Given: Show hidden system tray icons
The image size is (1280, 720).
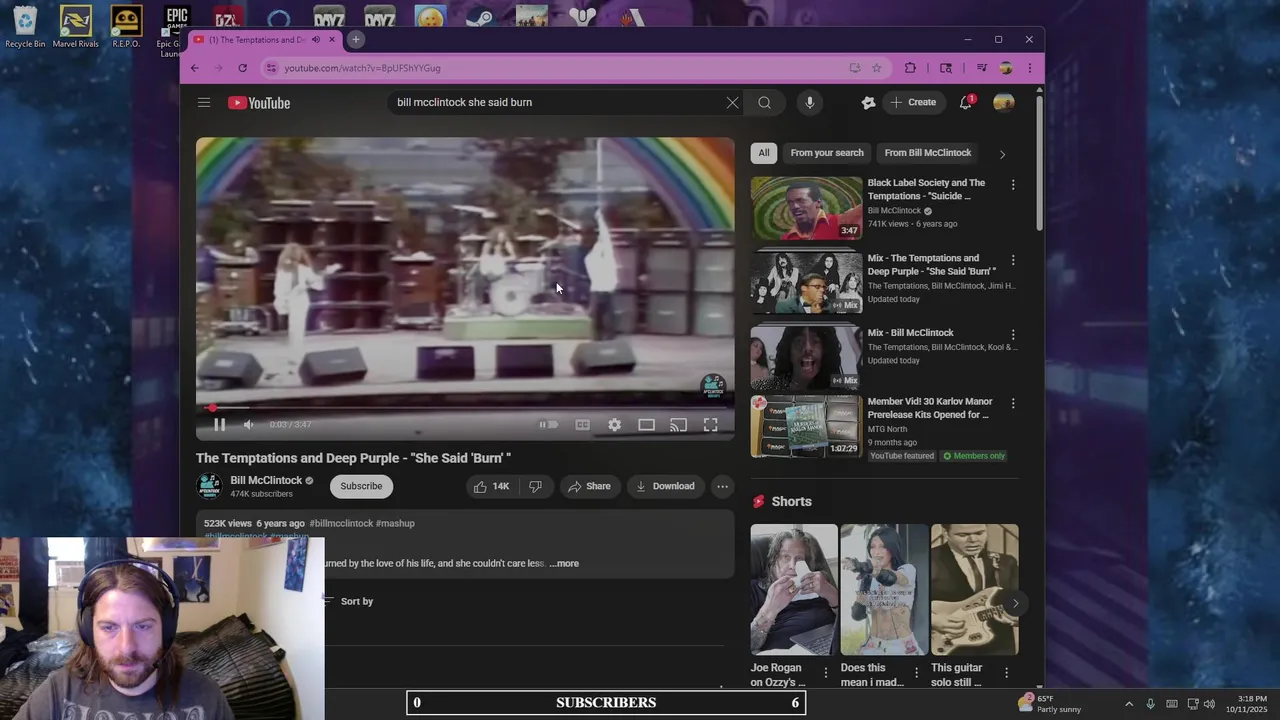Looking at the screenshot, I should [1129, 704].
